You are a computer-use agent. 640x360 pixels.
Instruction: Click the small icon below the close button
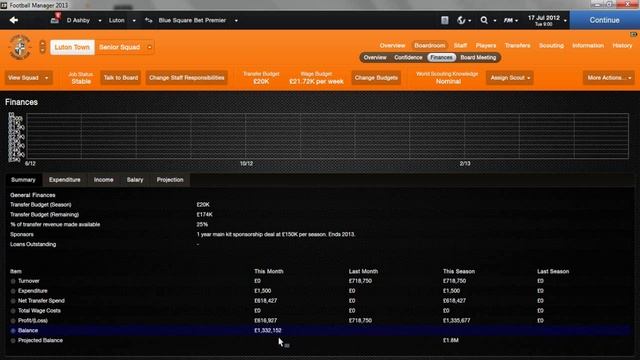633,35
